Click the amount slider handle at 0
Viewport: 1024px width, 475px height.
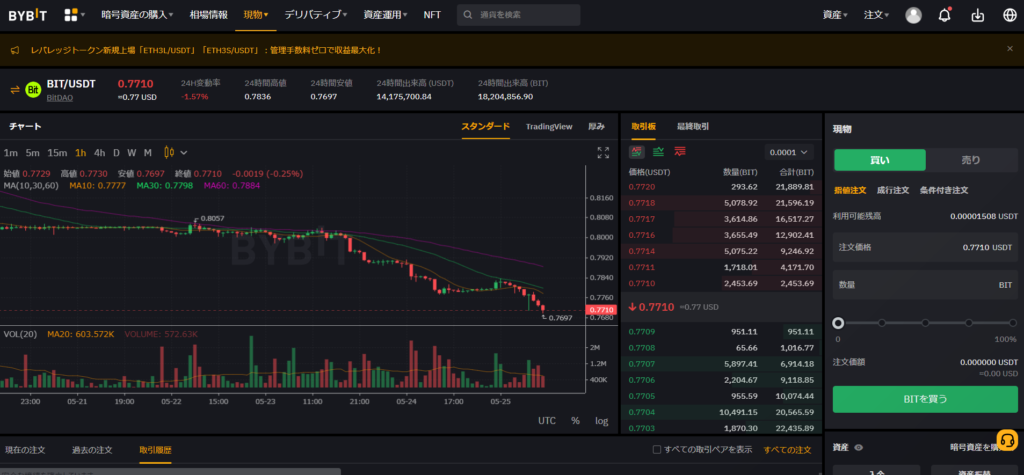838,323
